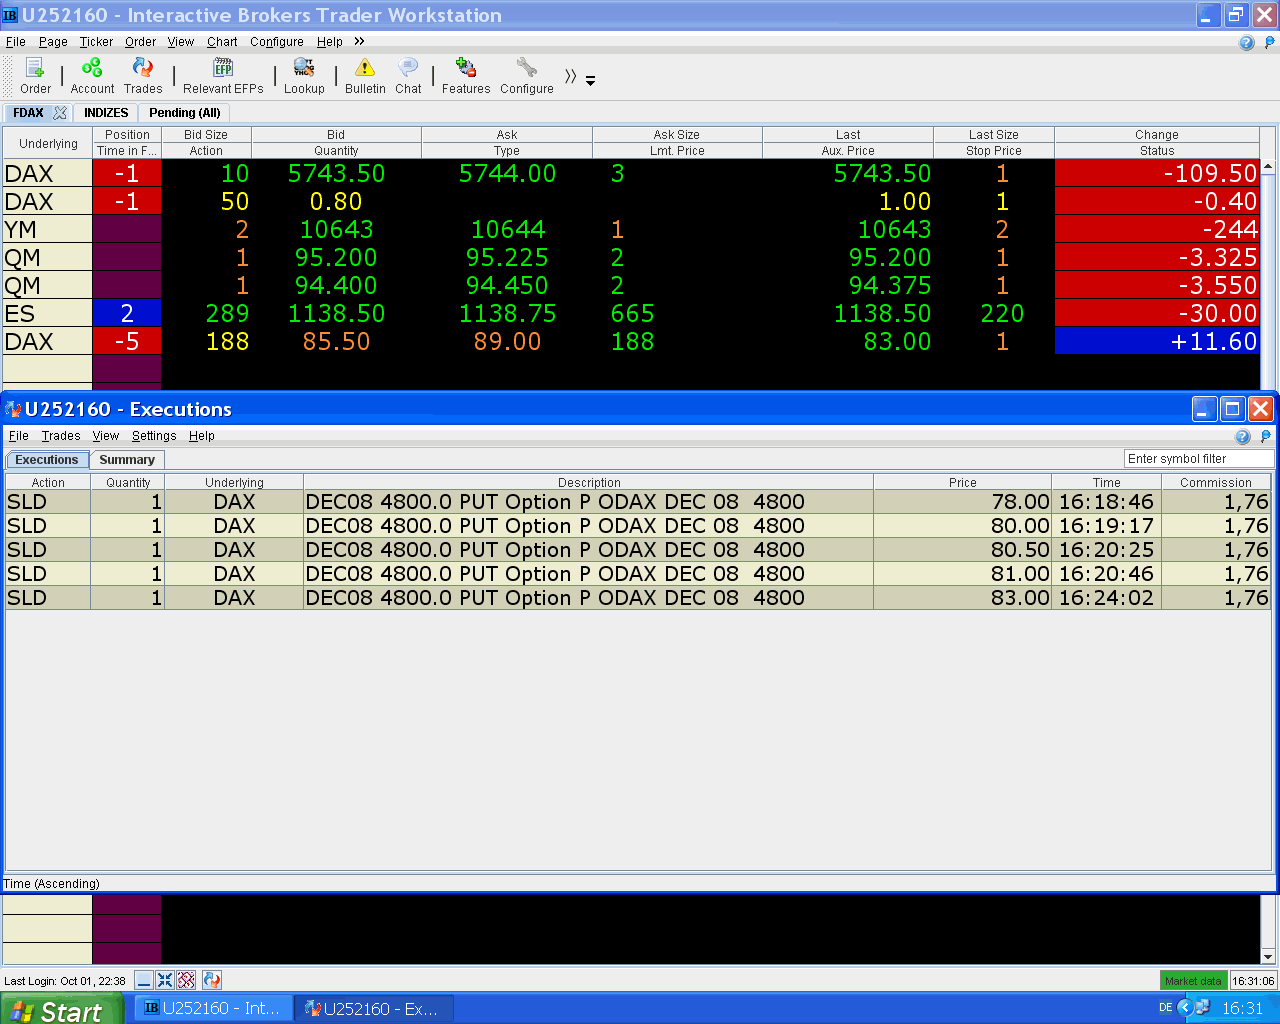The width and height of the screenshot is (1280, 1024).
Task: Open the File menu in Executions window
Action: [19, 436]
